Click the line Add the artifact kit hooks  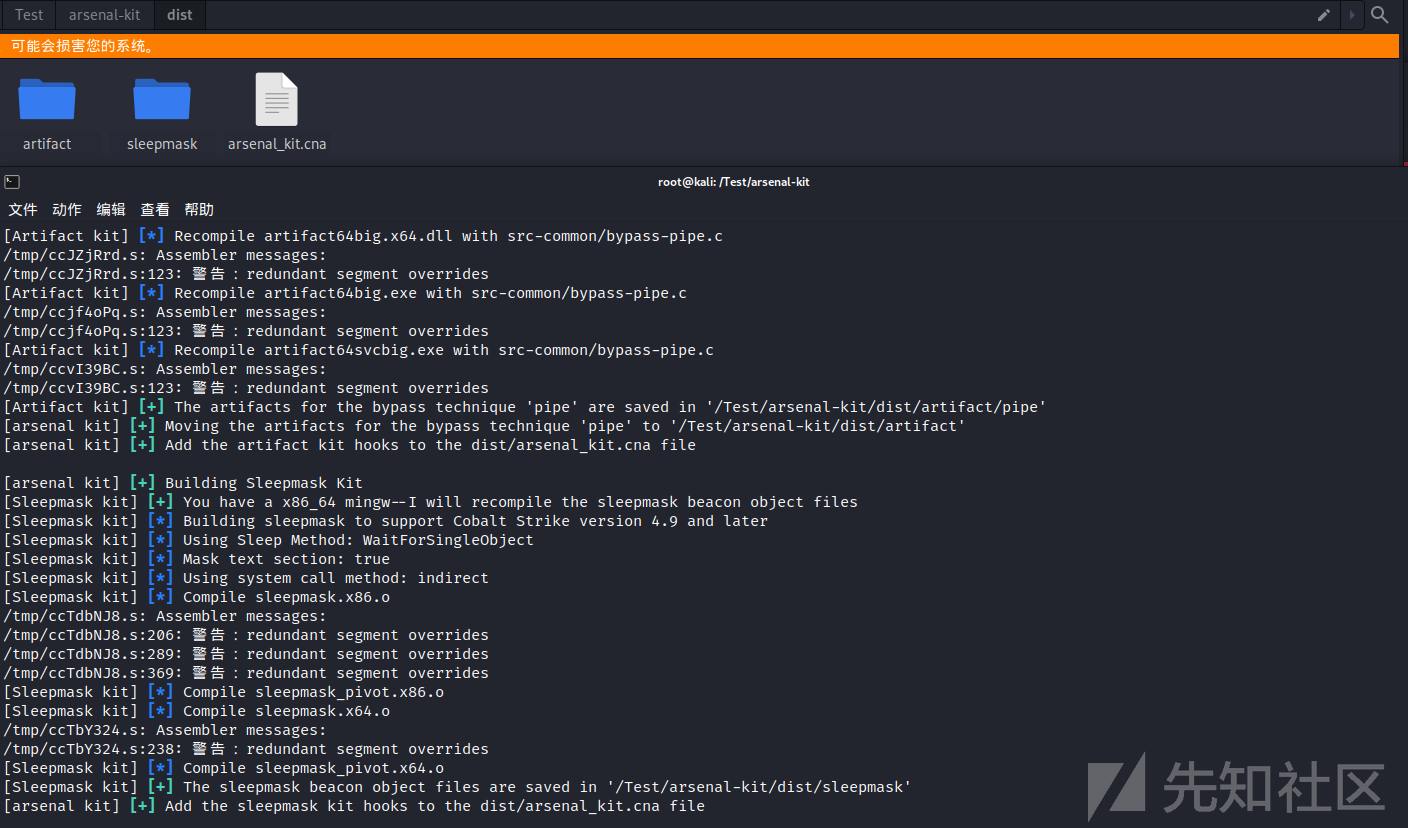click(350, 445)
